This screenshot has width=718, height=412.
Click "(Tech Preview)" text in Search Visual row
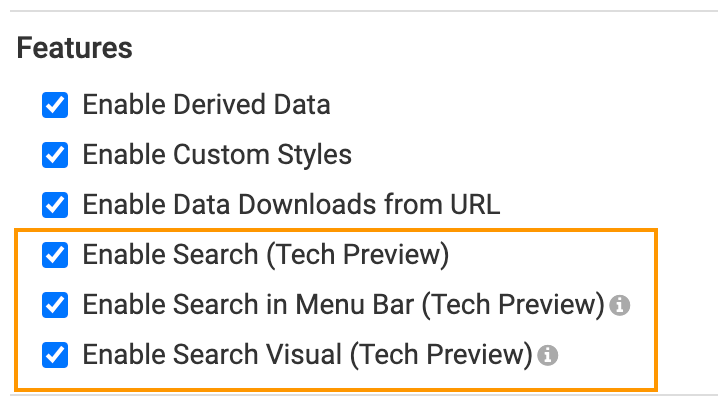(440, 355)
